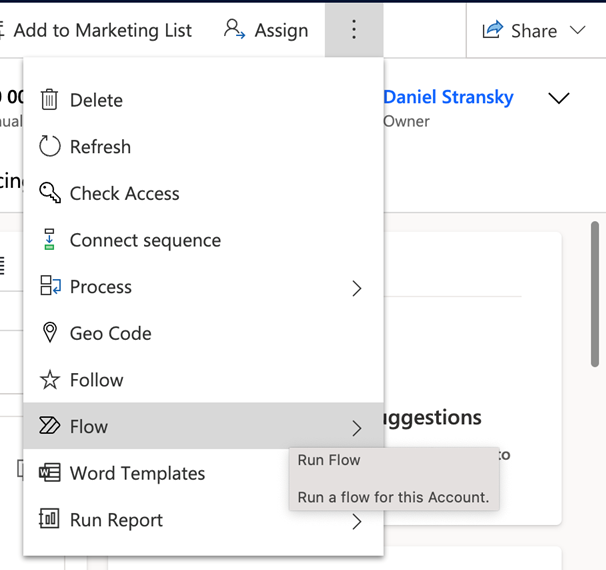Click the Follow star icon
Screen dimensions: 606x570
[x=49, y=380]
